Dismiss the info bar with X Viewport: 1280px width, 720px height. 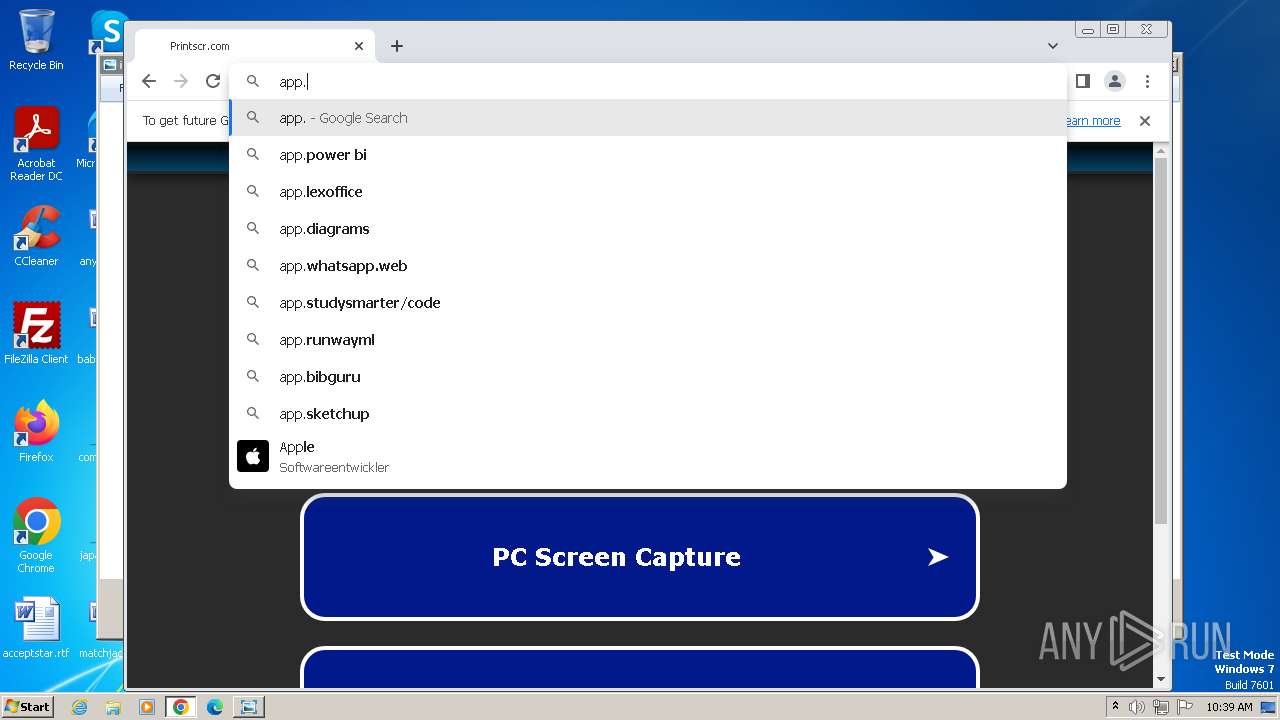tap(1145, 121)
